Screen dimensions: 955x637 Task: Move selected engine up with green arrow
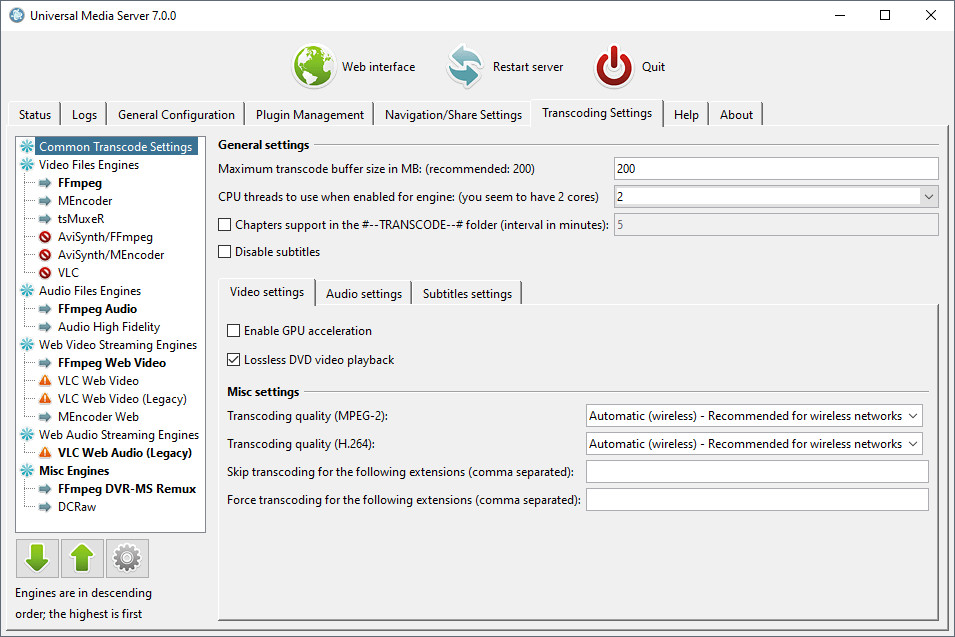point(82,559)
